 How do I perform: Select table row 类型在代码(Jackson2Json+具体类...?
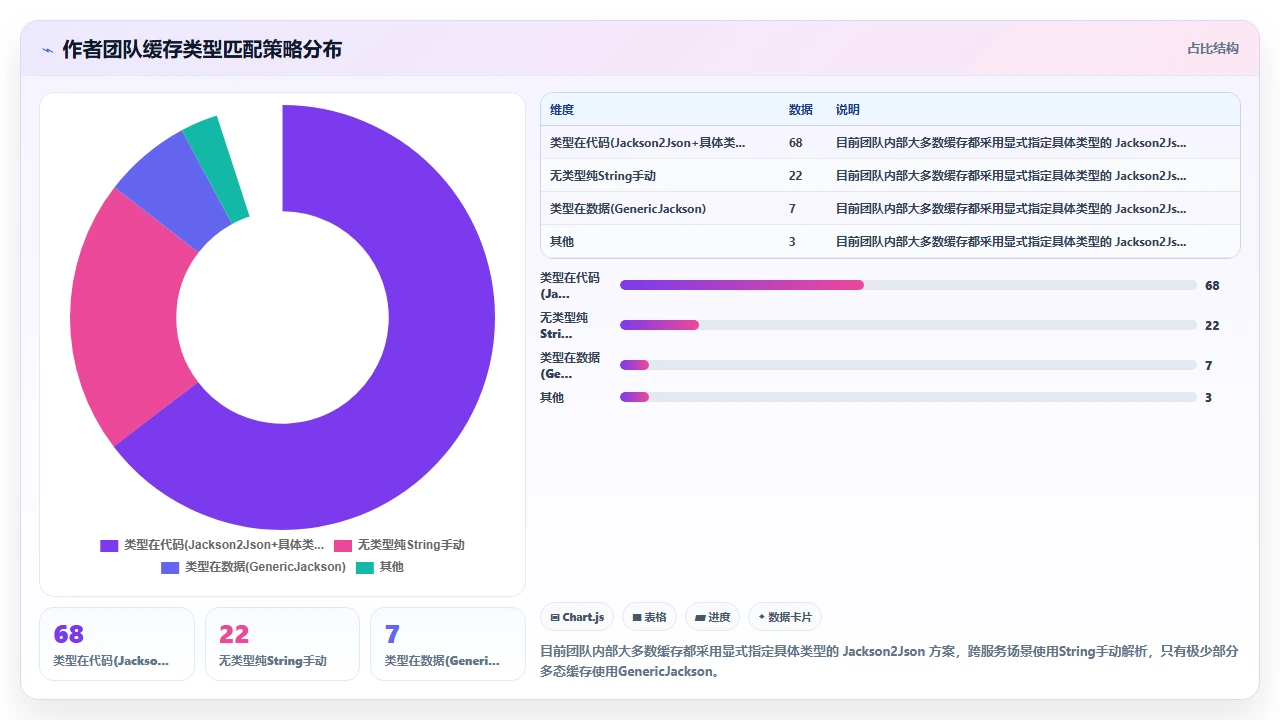[890, 143]
